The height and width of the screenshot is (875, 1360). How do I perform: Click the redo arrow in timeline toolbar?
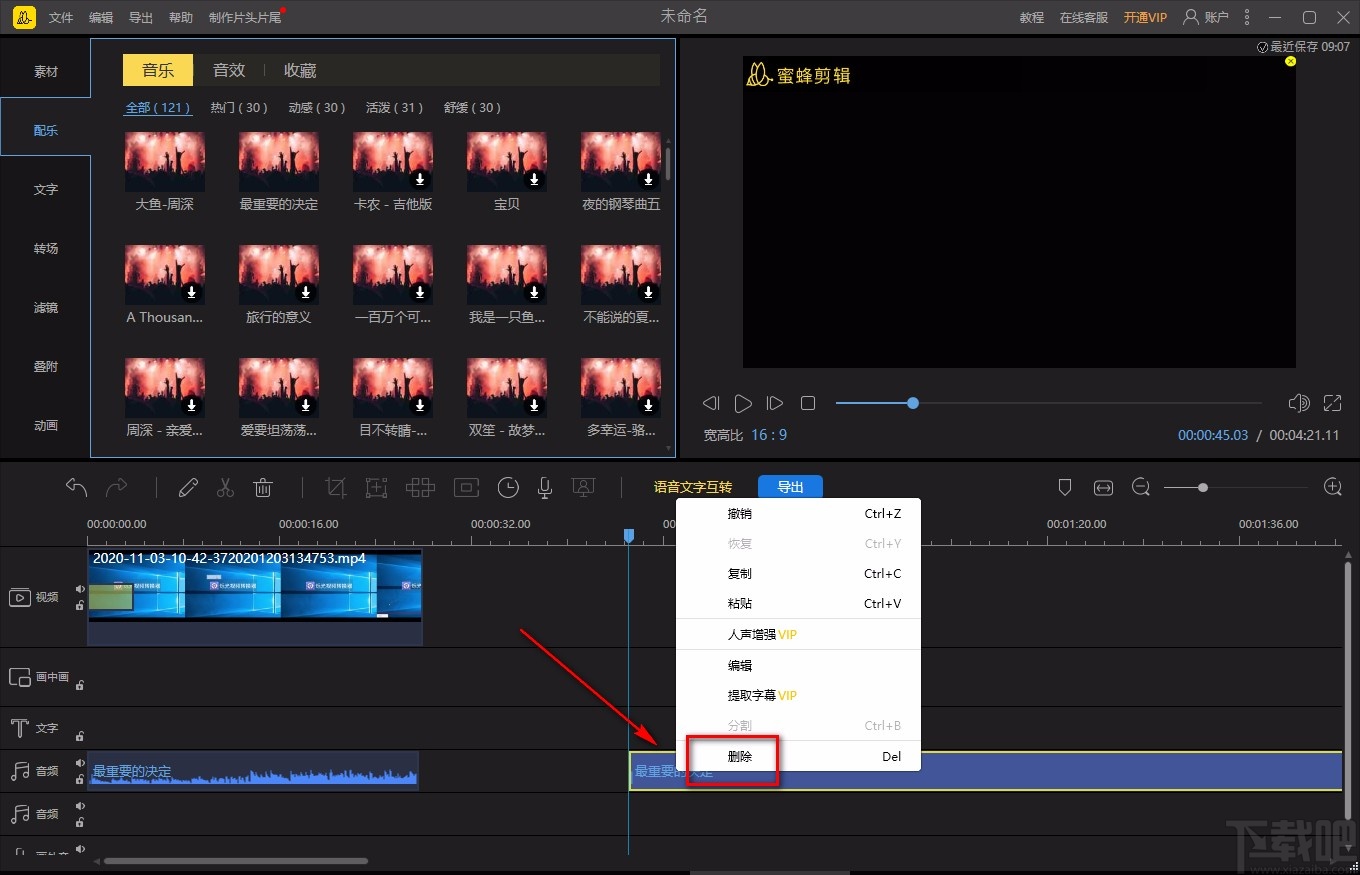point(117,487)
